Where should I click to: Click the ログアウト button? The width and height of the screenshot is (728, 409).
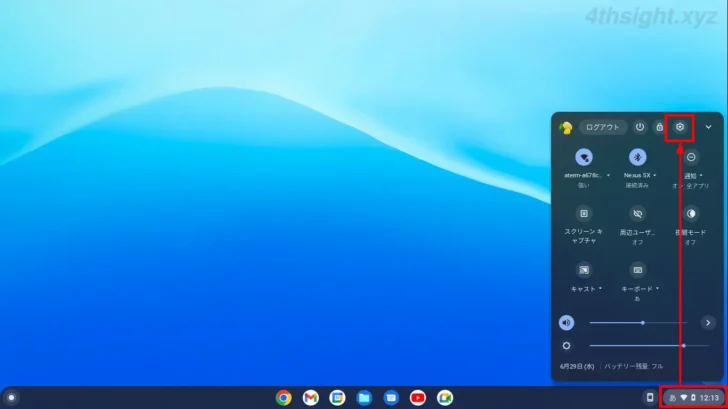tap(602, 127)
